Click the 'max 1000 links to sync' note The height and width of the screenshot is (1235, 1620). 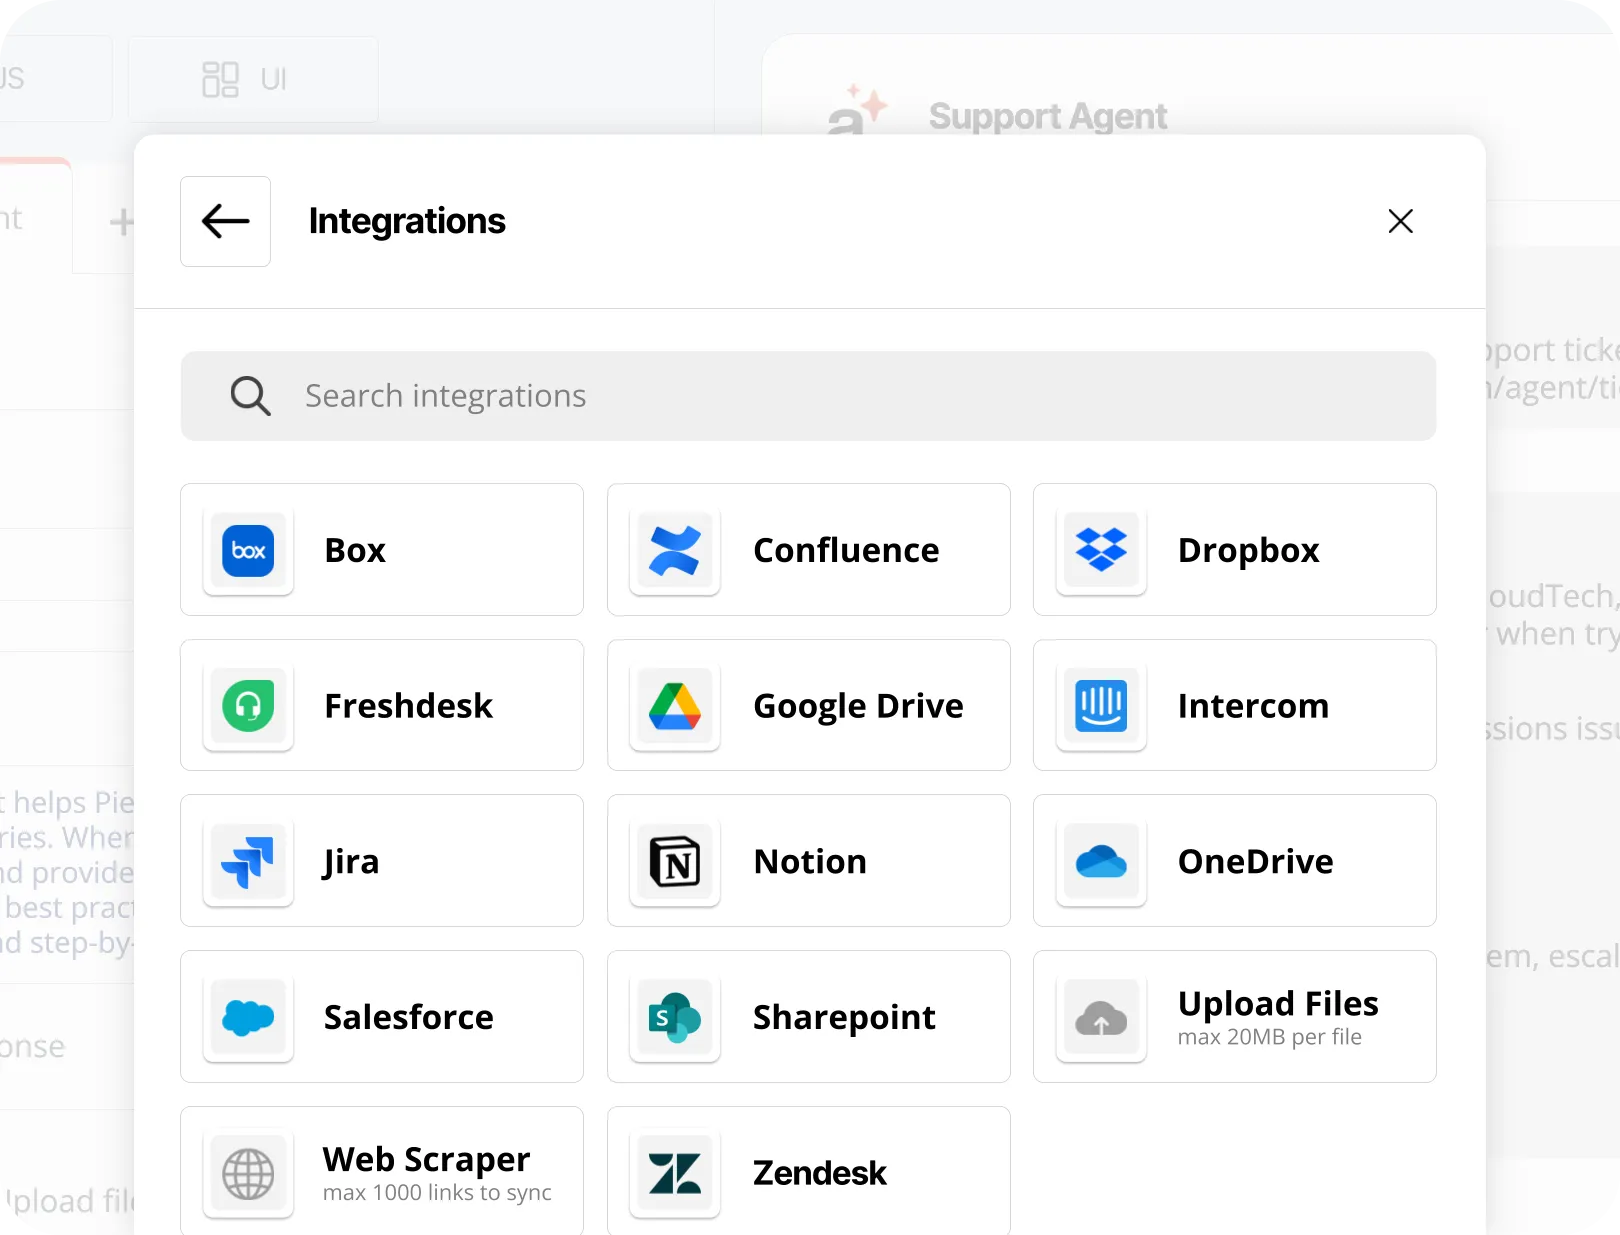[x=437, y=1193]
